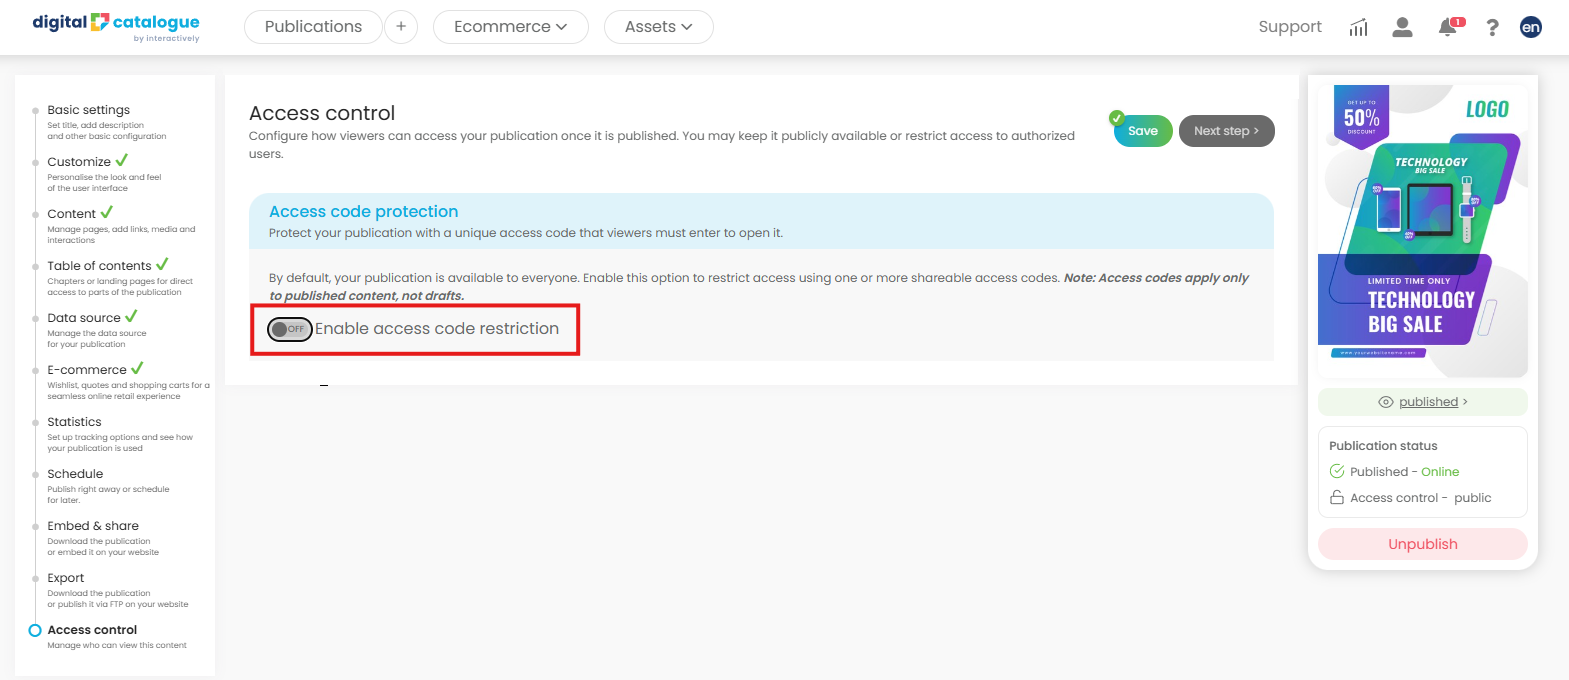Click the eye icon beside published
Screen dimensions: 1569x680
click(x=1385, y=402)
